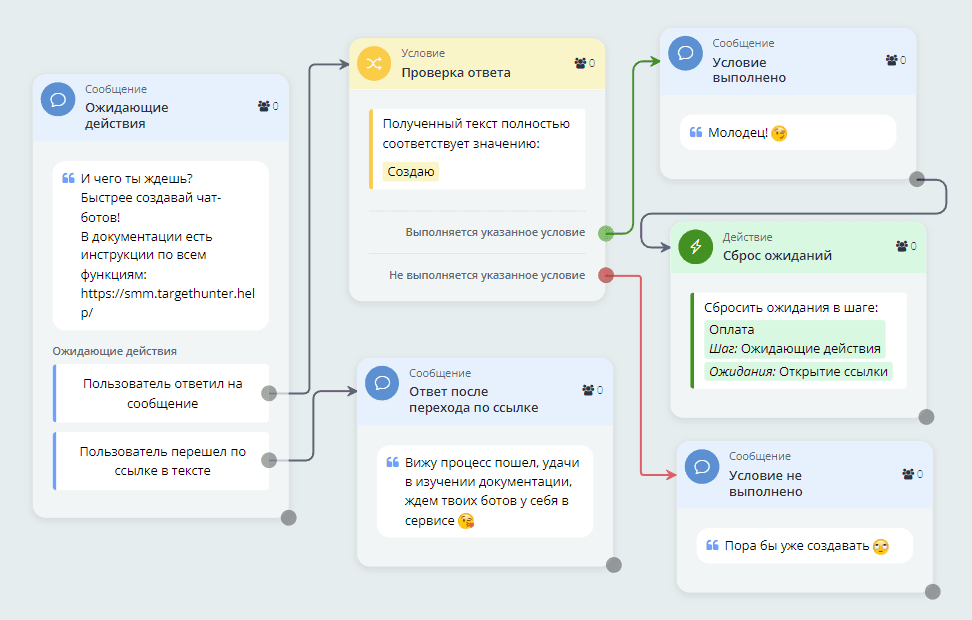Click green output connector of fulfilled condition
Image resolution: width=972 pixels, height=620 pixels.
pyautogui.click(x=605, y=233)
